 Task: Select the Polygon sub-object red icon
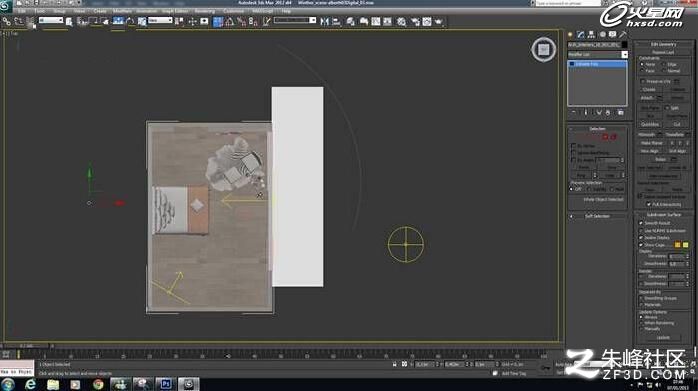[605, 137]
